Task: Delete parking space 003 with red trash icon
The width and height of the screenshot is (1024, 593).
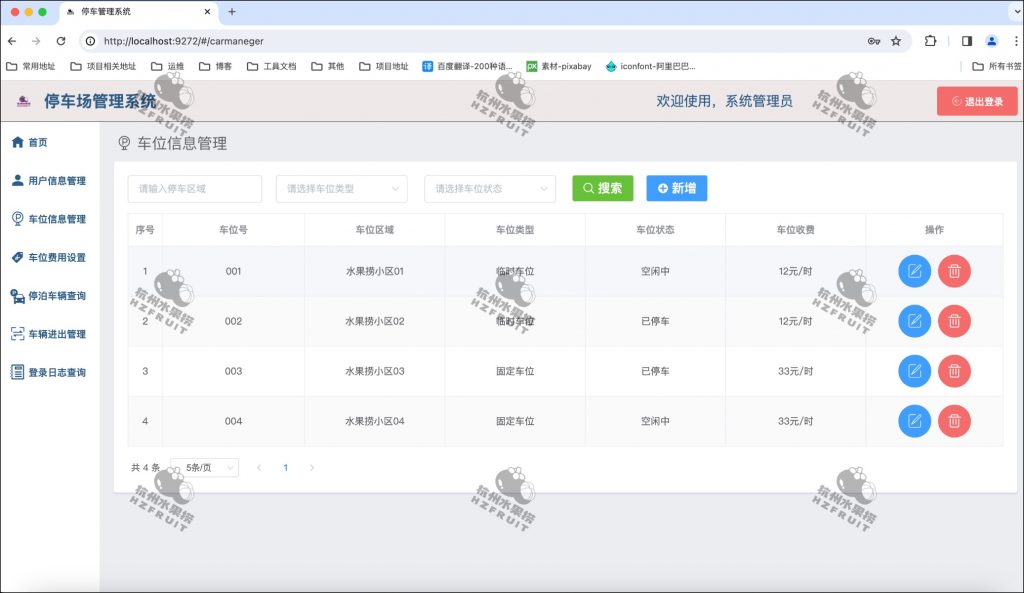Action: pos(955,371)
